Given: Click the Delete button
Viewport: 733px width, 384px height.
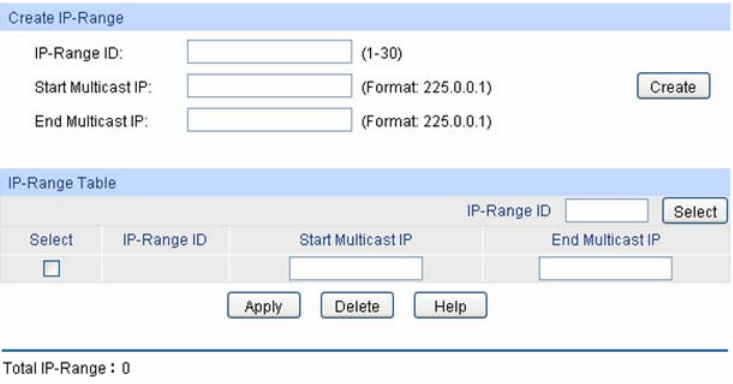Looking at the screenshot, I should tap(357, 306).
